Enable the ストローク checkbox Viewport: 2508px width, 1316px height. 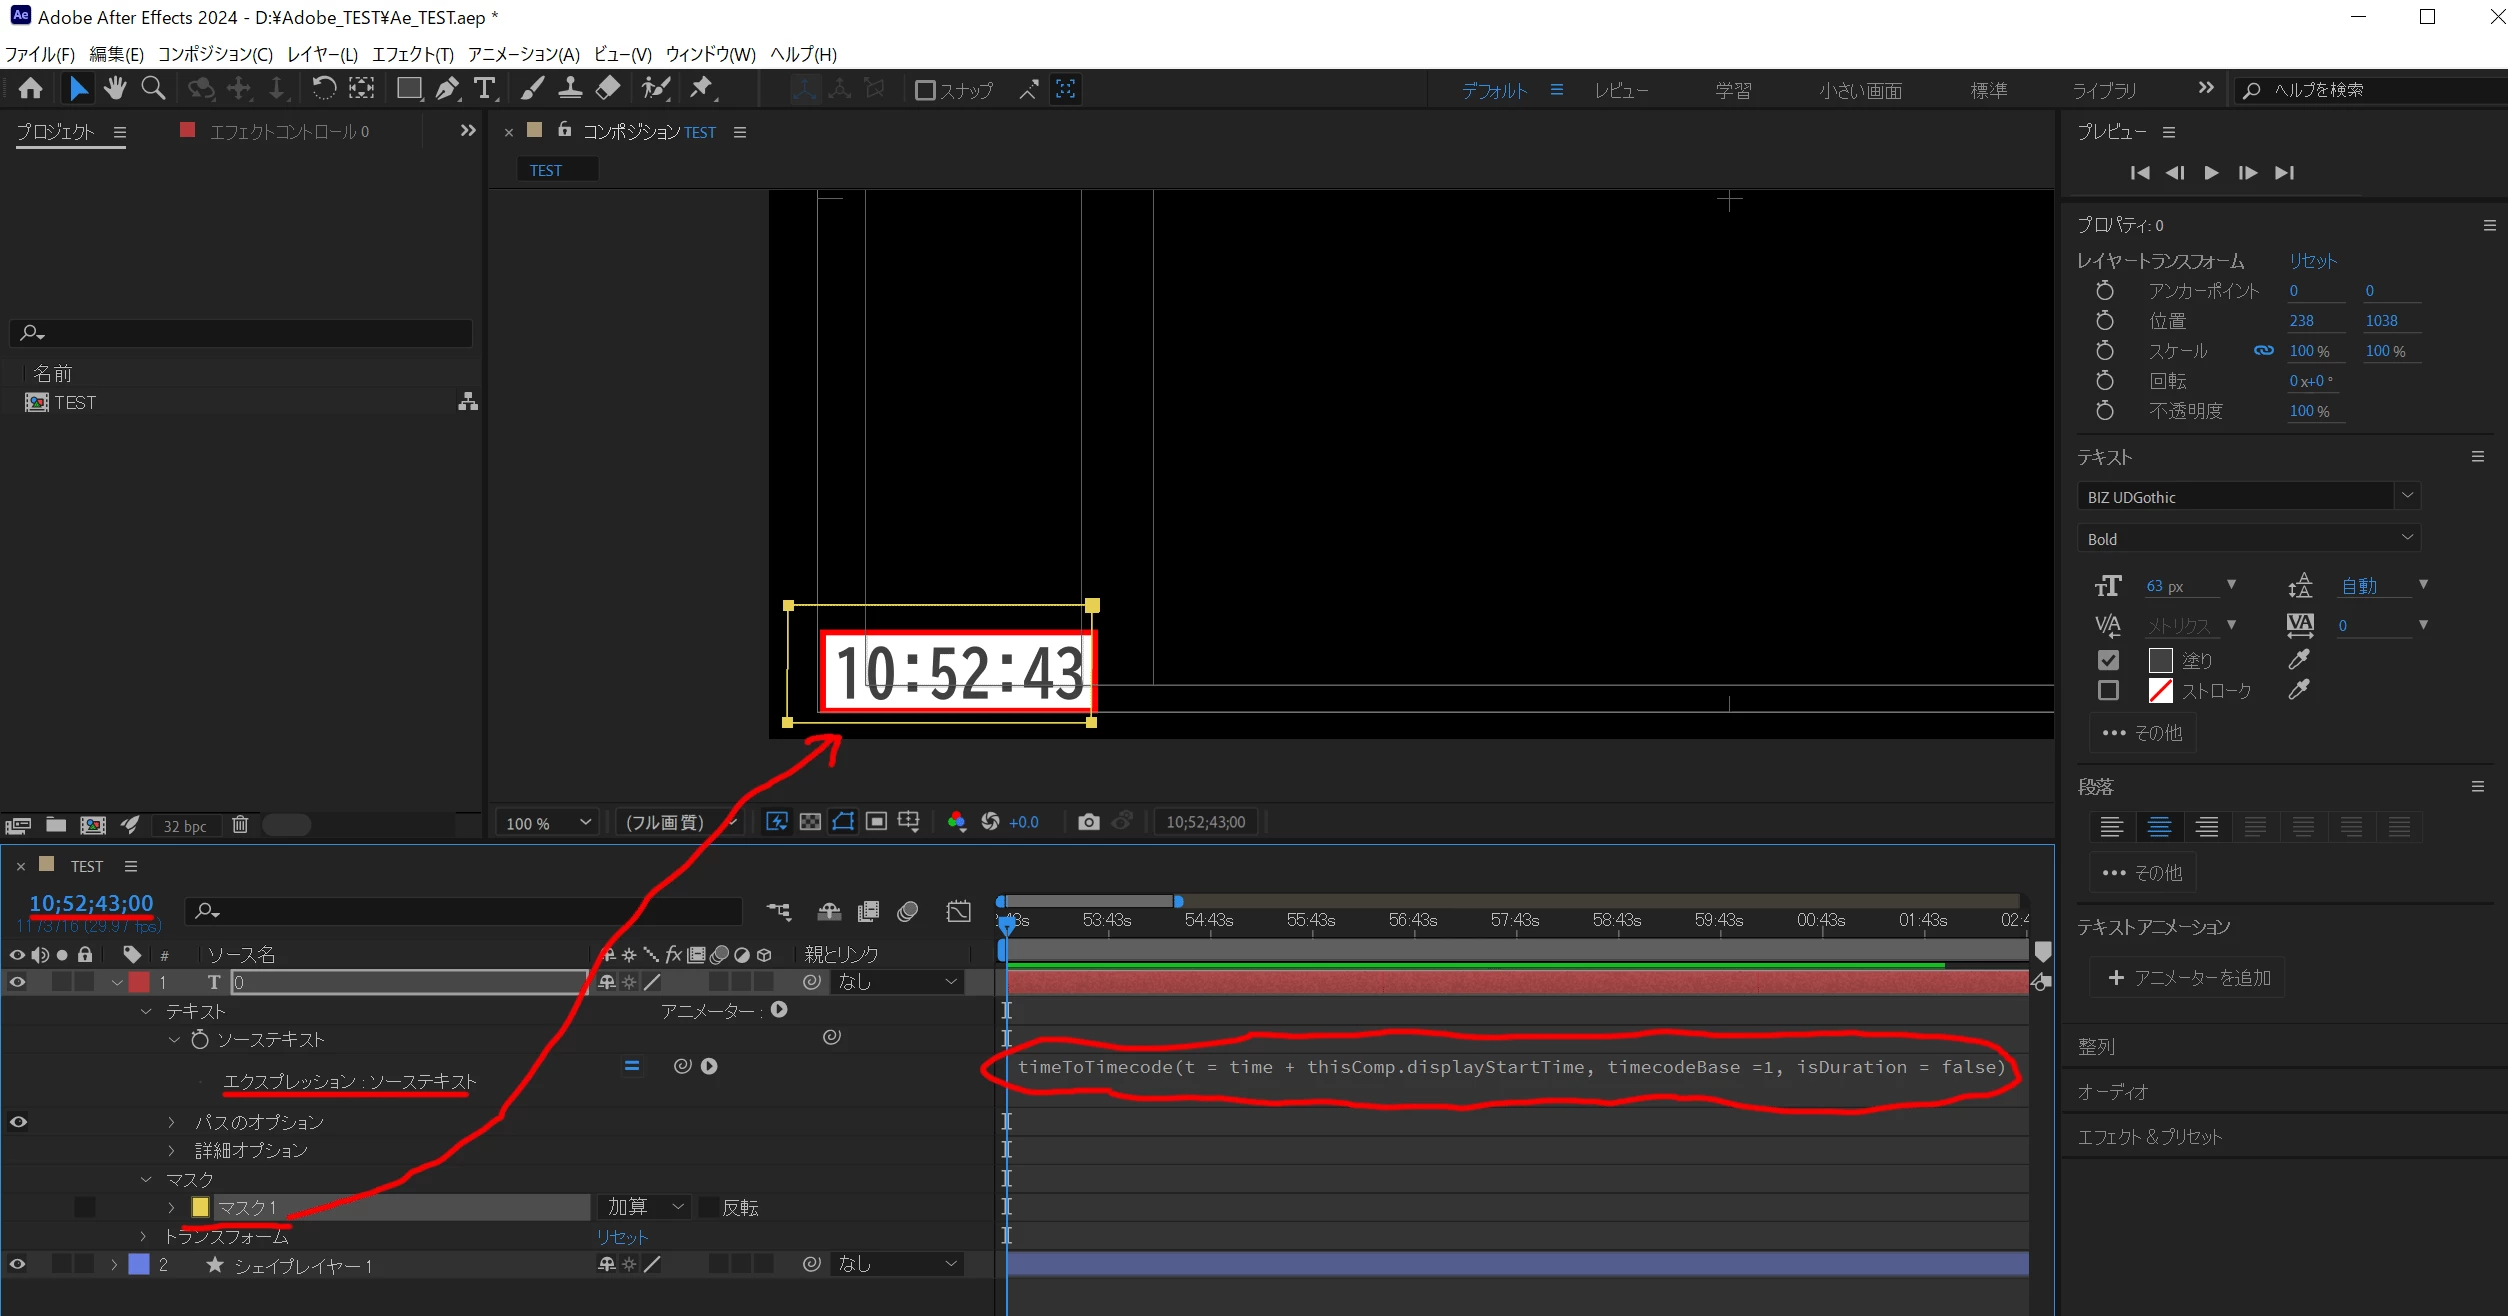(2108, 691)
